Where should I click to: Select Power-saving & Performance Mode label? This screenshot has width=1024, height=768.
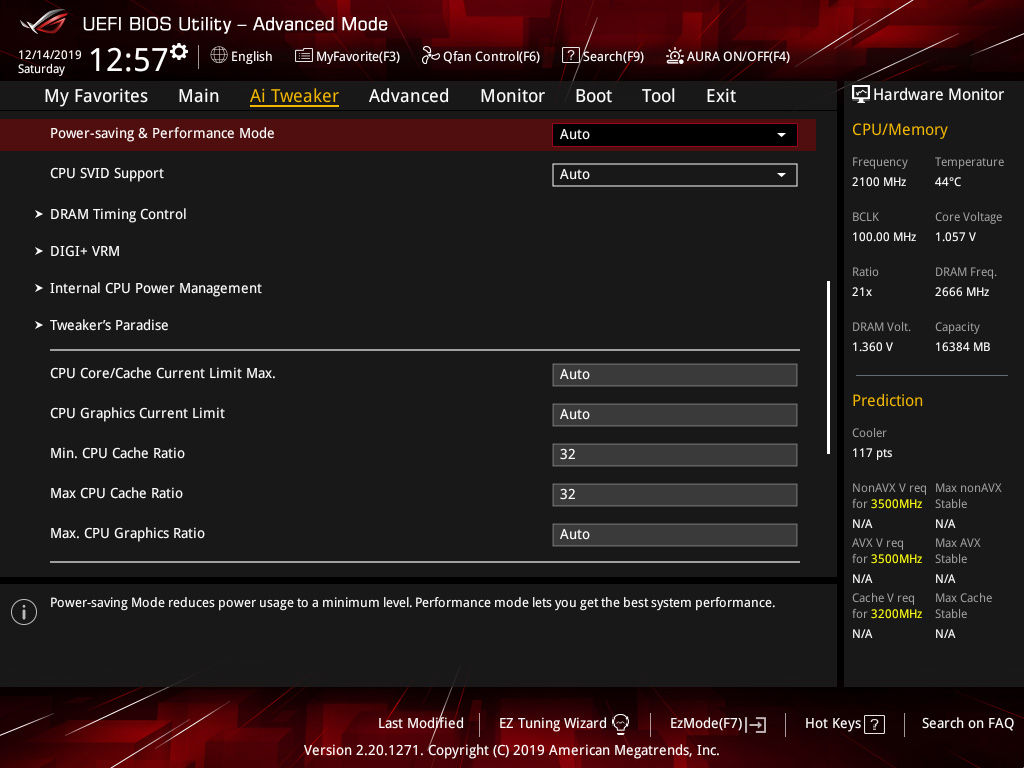pos(162,133)
